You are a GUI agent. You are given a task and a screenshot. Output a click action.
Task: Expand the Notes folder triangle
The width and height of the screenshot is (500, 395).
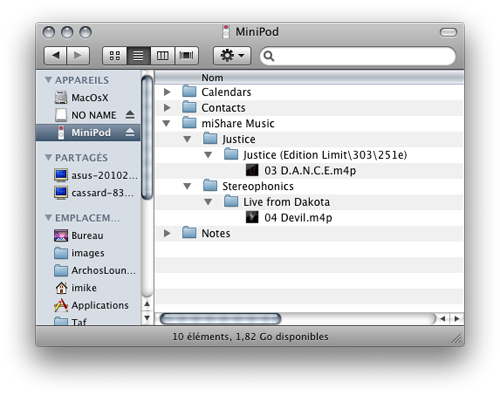click(x=167, y=233)
